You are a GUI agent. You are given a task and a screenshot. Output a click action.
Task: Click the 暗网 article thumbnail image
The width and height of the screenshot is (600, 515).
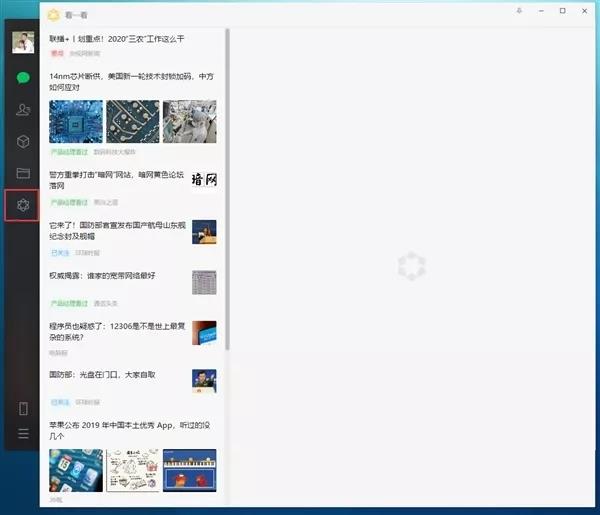(x=204, y=181)
